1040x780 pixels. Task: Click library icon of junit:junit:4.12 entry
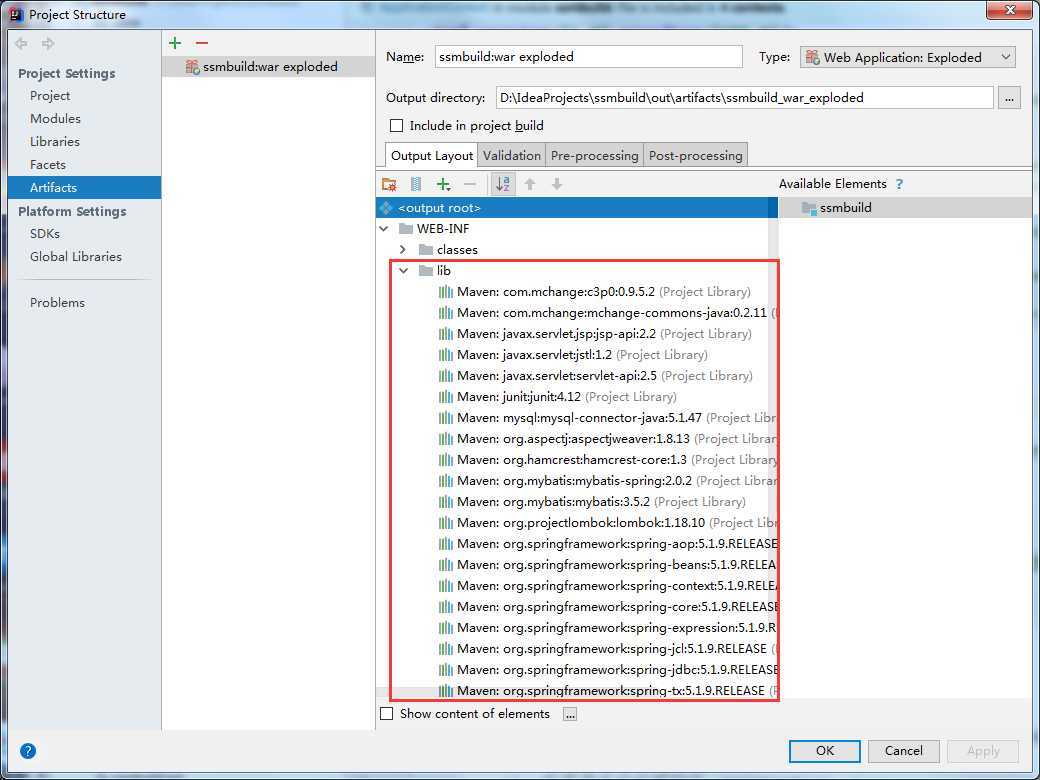tap(446, 397)
